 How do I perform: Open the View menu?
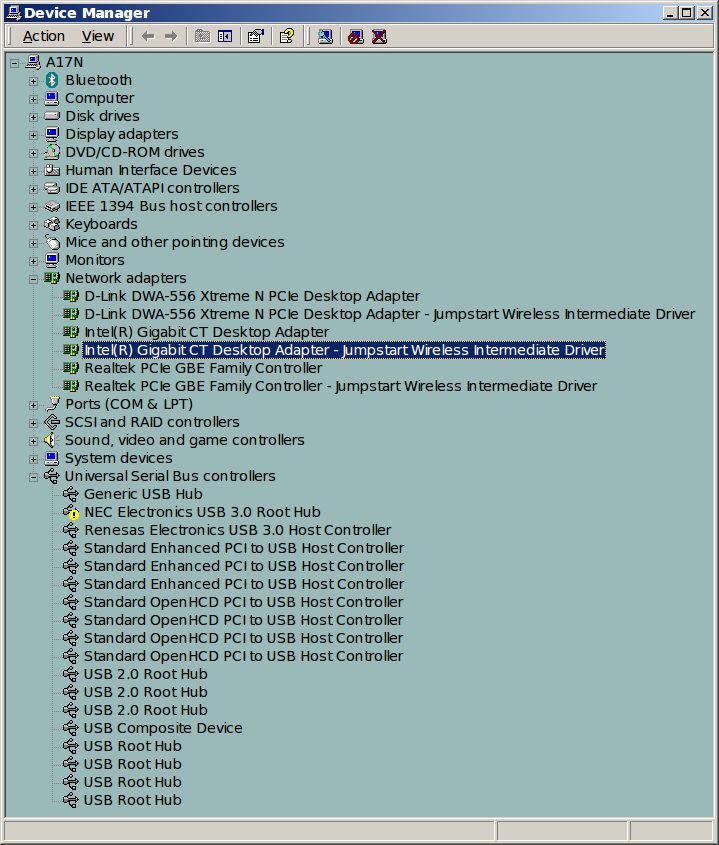[x=98, y=36]
